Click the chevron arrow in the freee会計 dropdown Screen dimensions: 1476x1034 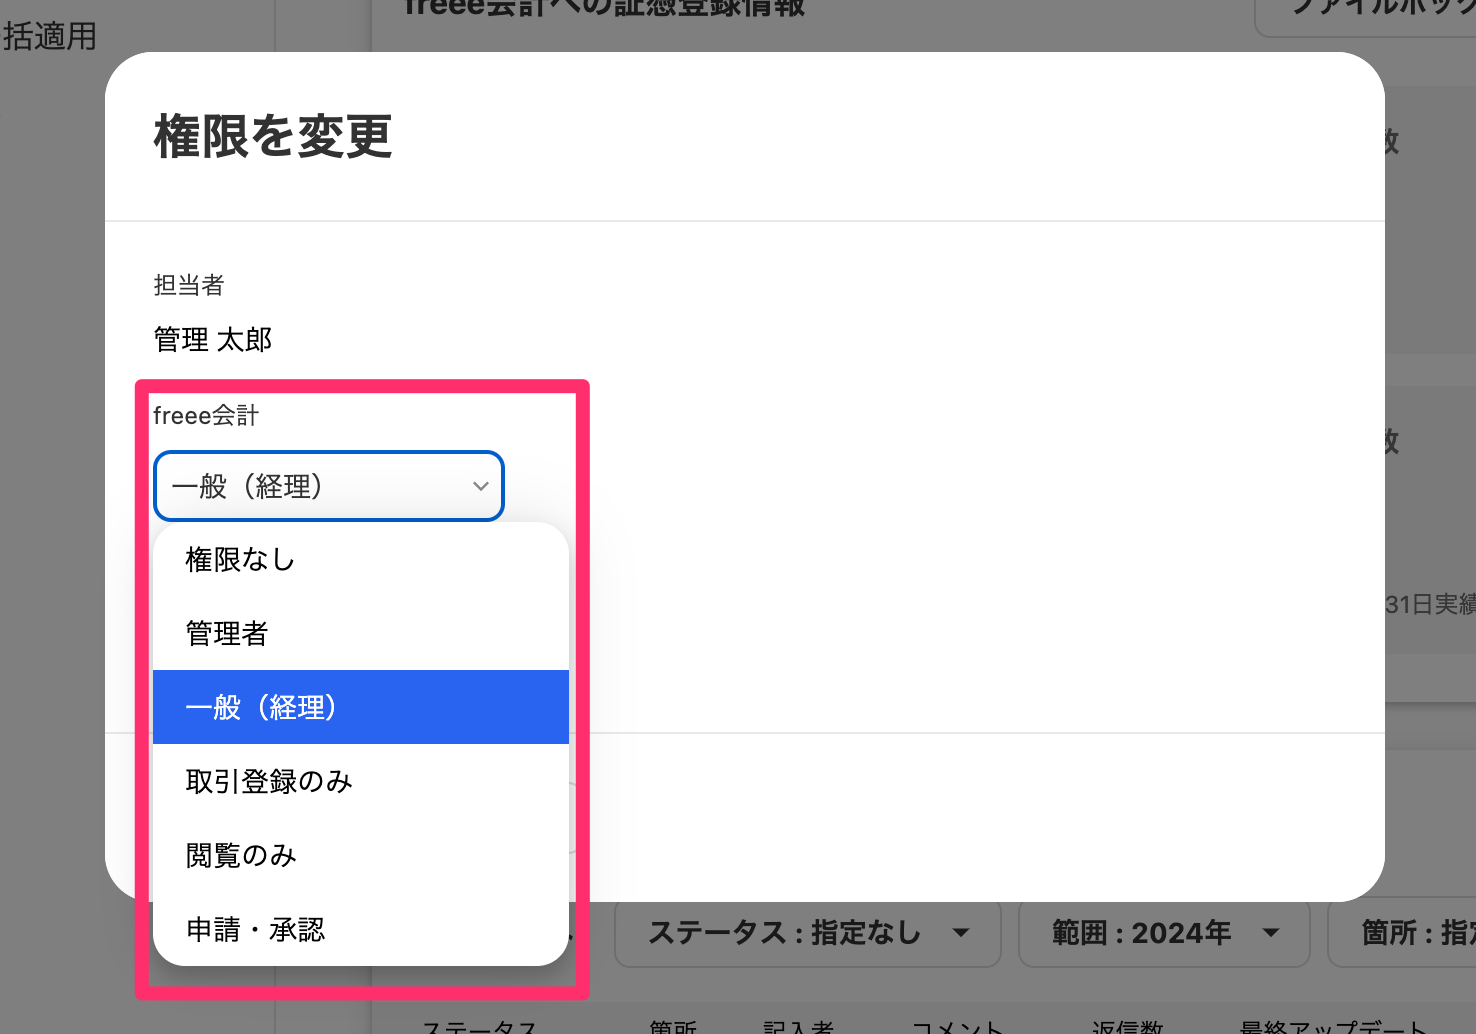pyautogui.click(x=480, y=487)
